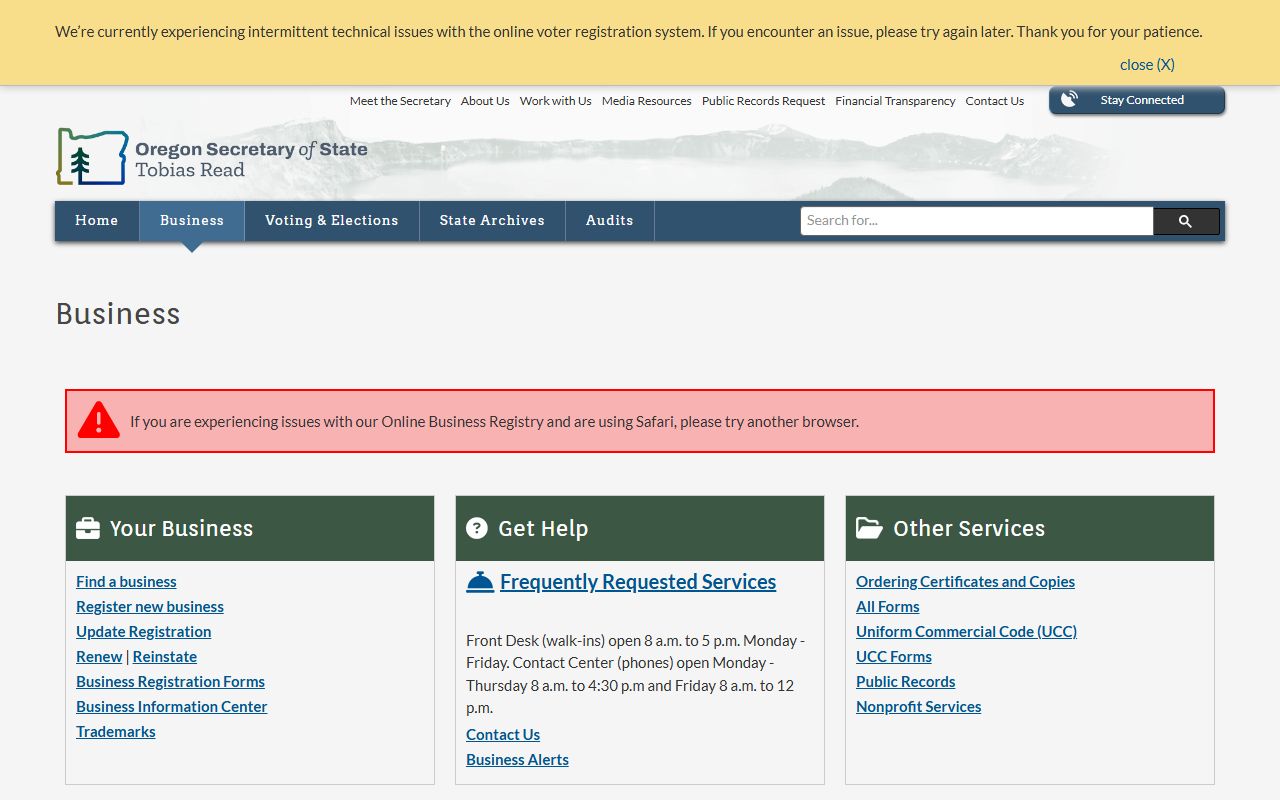Click the service bell icon

(x=480, y=582)
